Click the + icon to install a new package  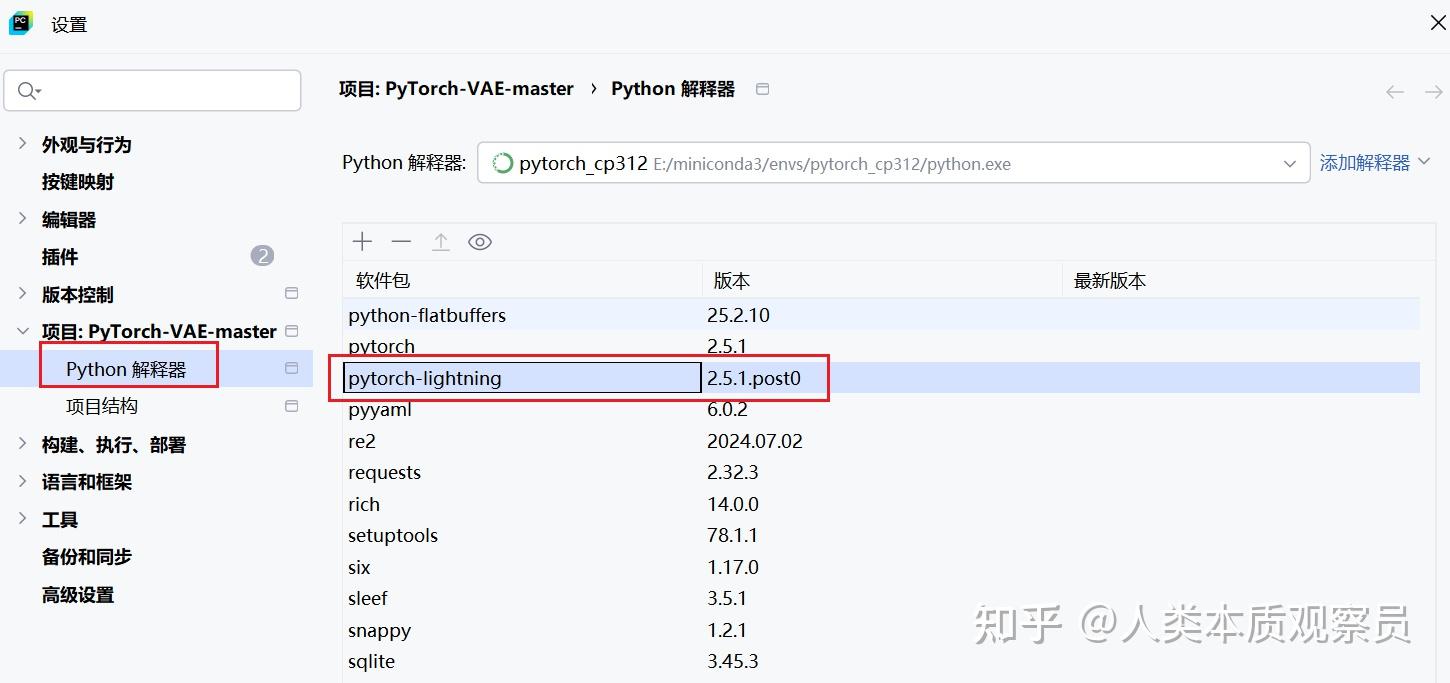click(x=362, y=241)
